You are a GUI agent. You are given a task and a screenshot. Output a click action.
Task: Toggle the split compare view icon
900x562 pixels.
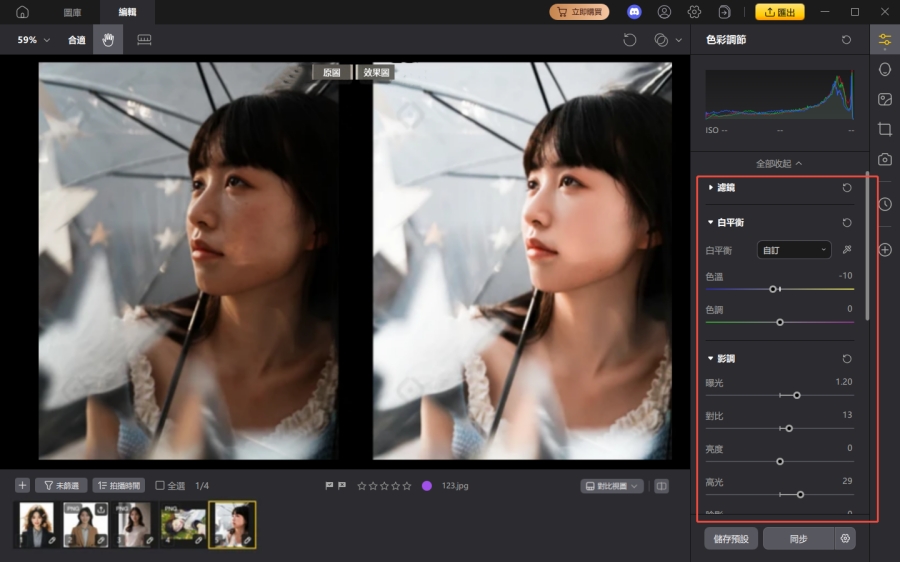[x=661, y=486]
